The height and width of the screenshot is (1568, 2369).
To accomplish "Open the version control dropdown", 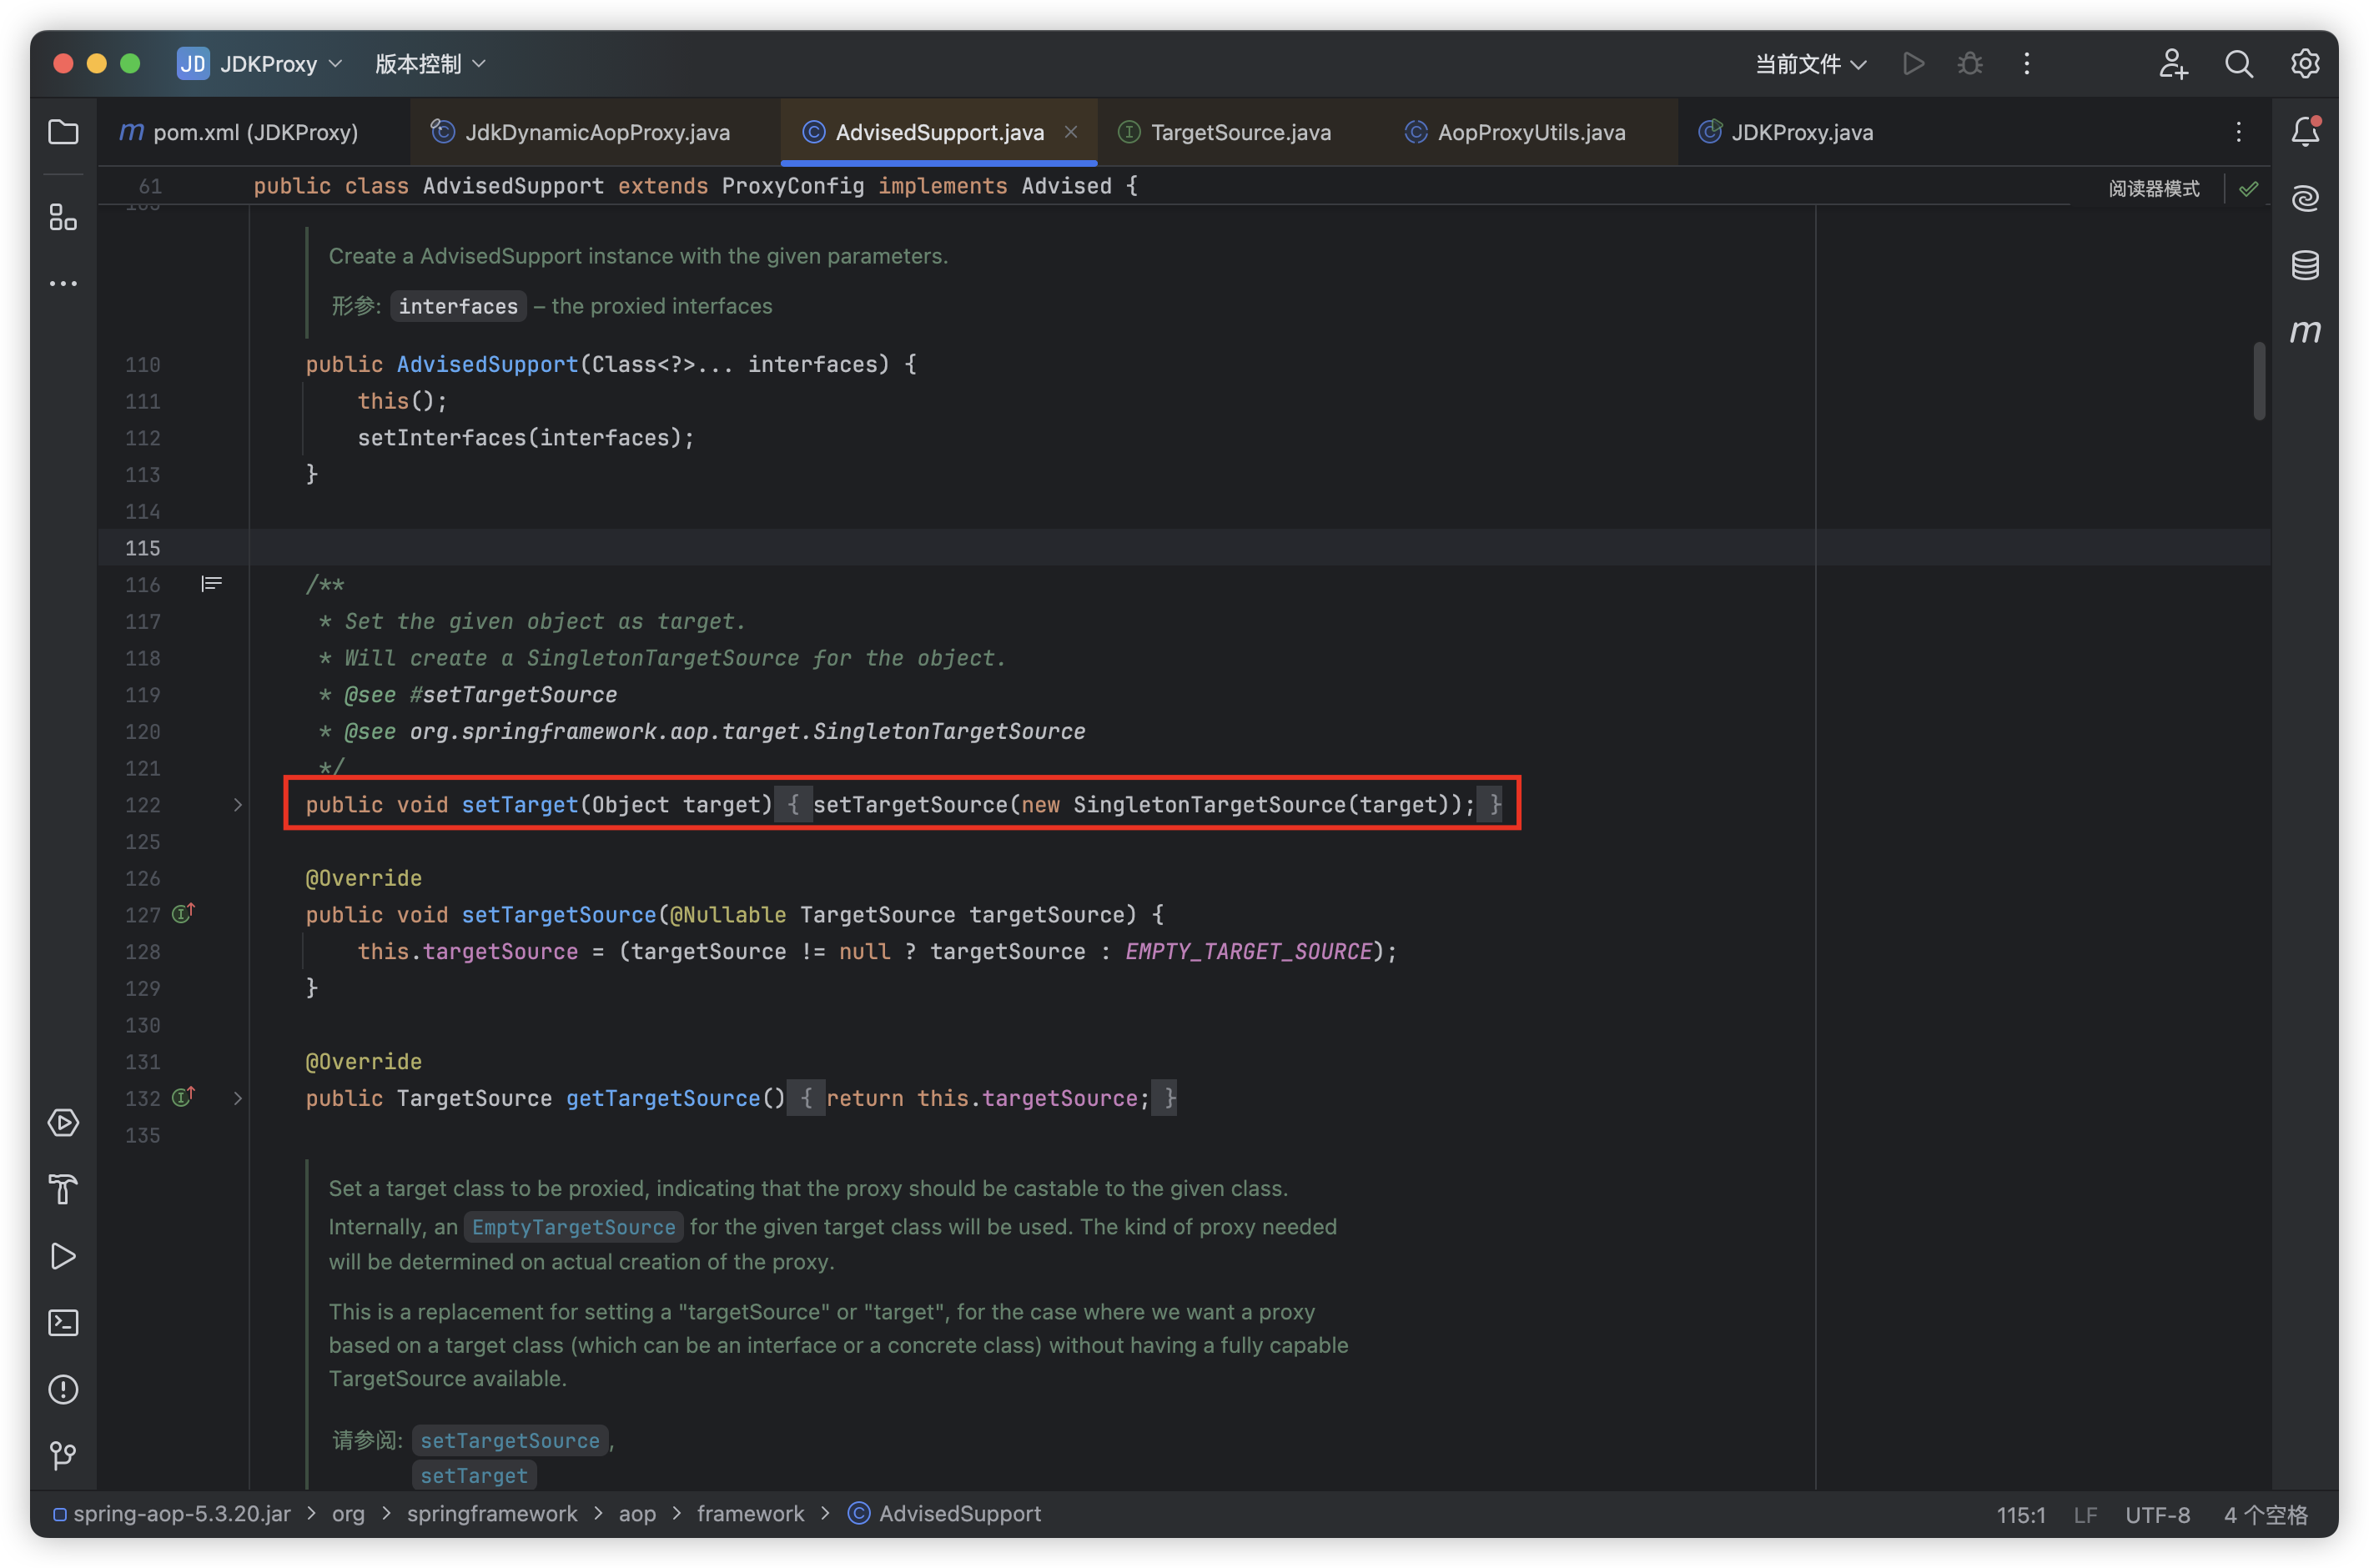I will [430, 64].
